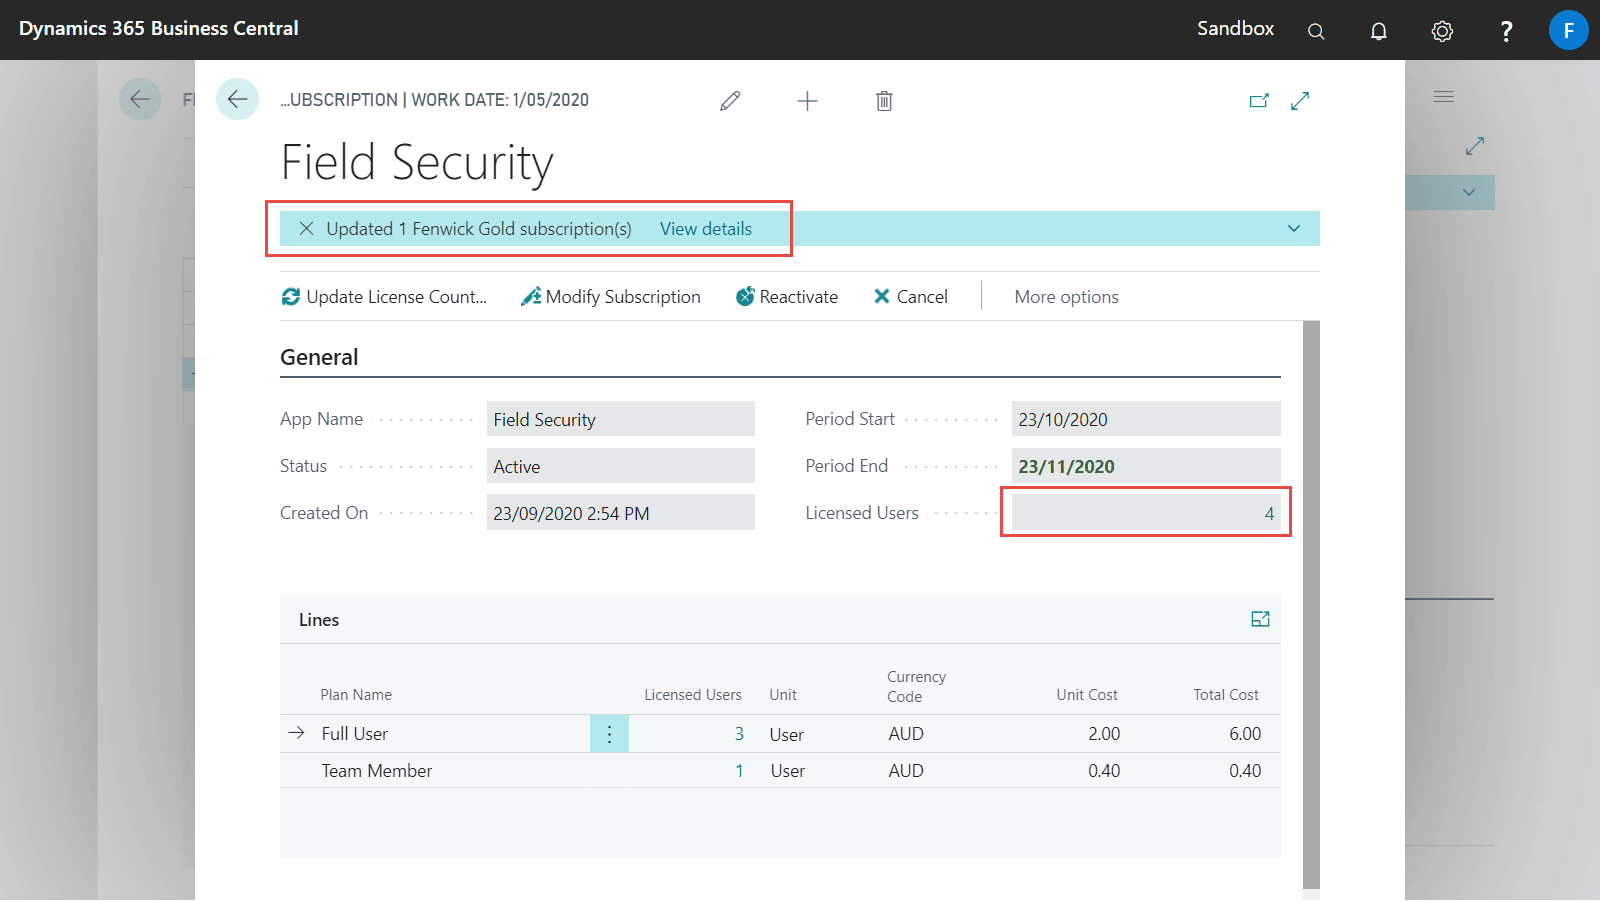Open the settings gear
This screenshot has width=1600, height=901.
coord(1441,31)
